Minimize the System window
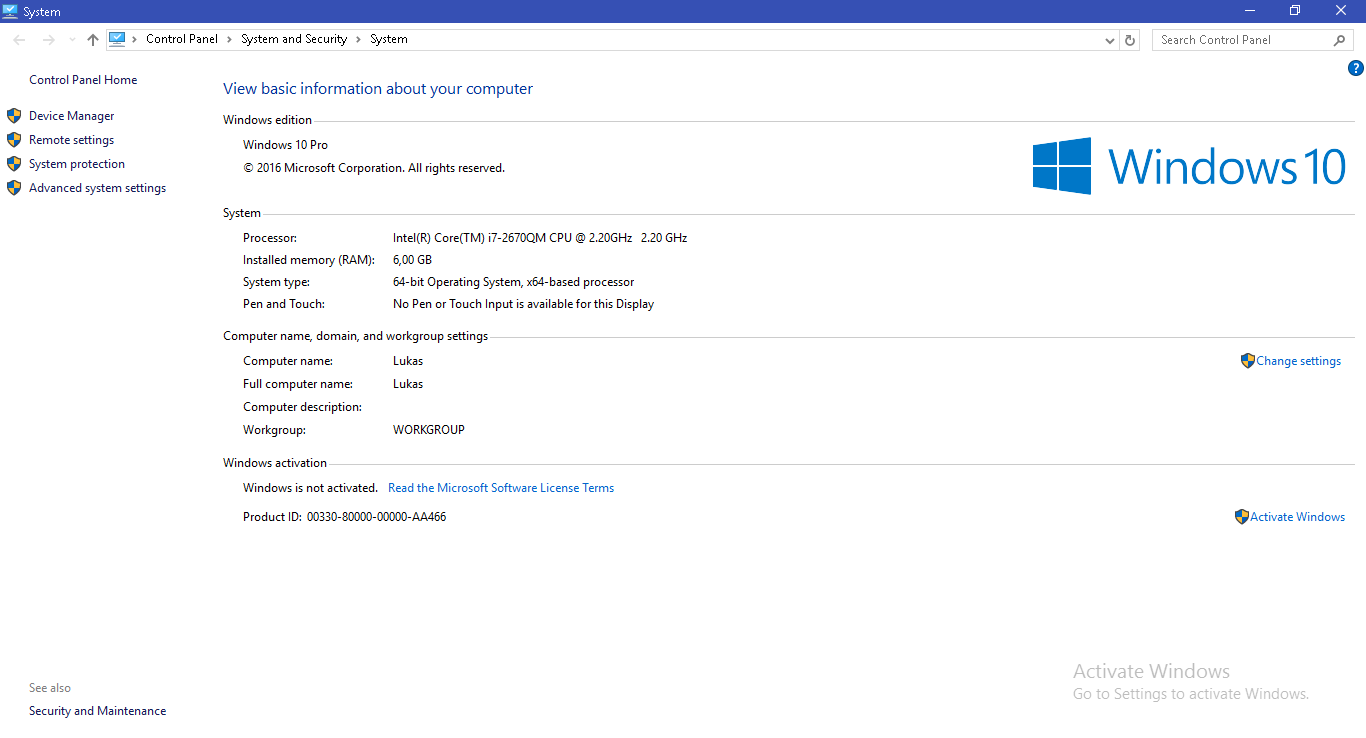The image size is (1366, 738). (1250, 11)
